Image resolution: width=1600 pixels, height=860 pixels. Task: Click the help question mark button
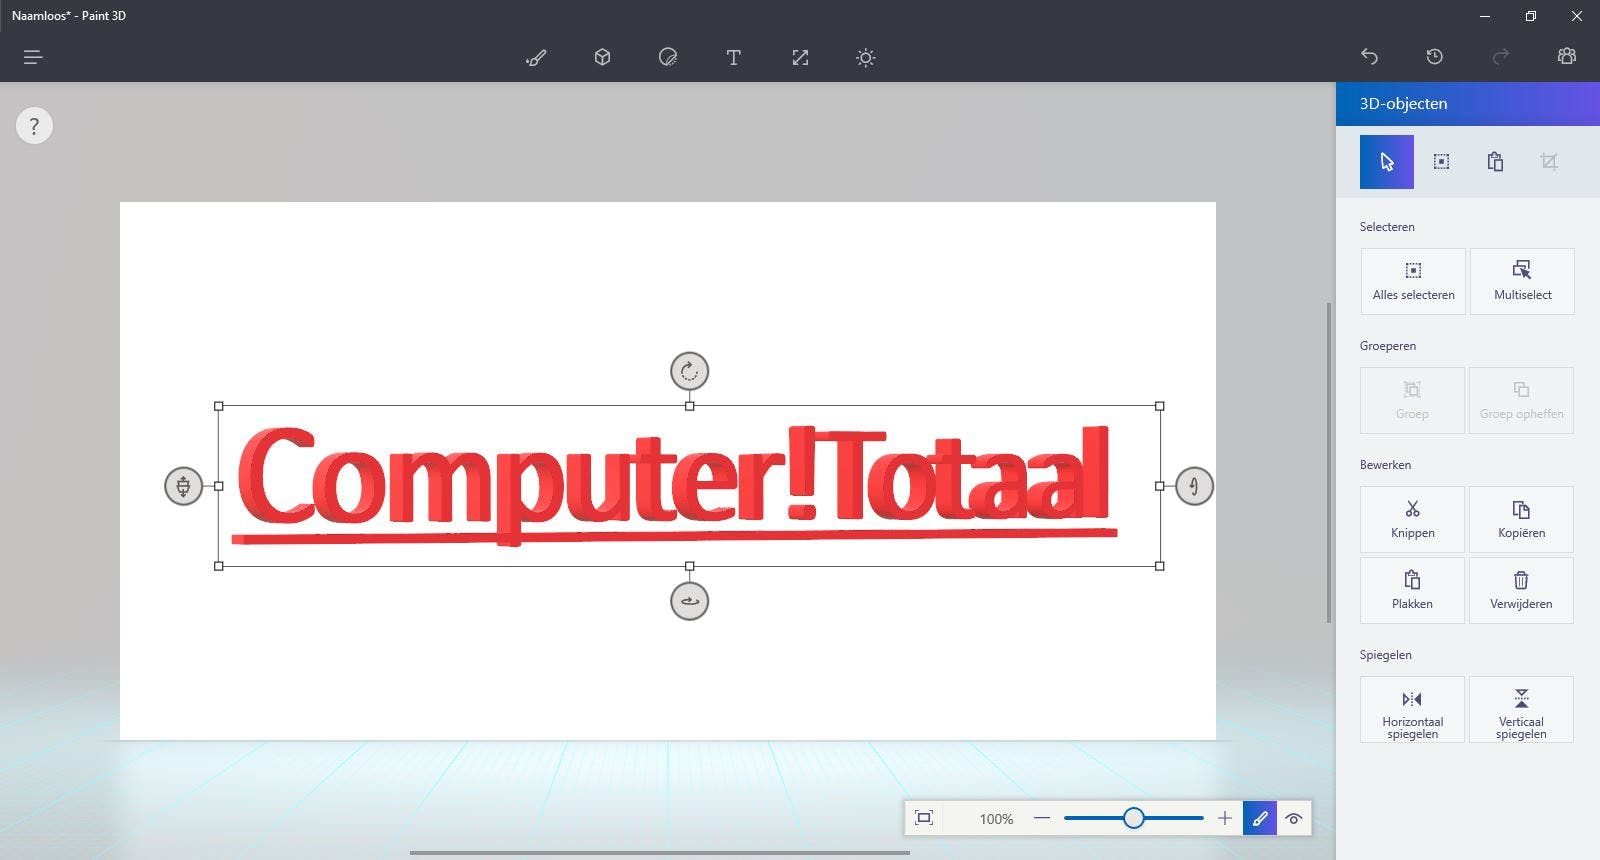tap(34, 126)
